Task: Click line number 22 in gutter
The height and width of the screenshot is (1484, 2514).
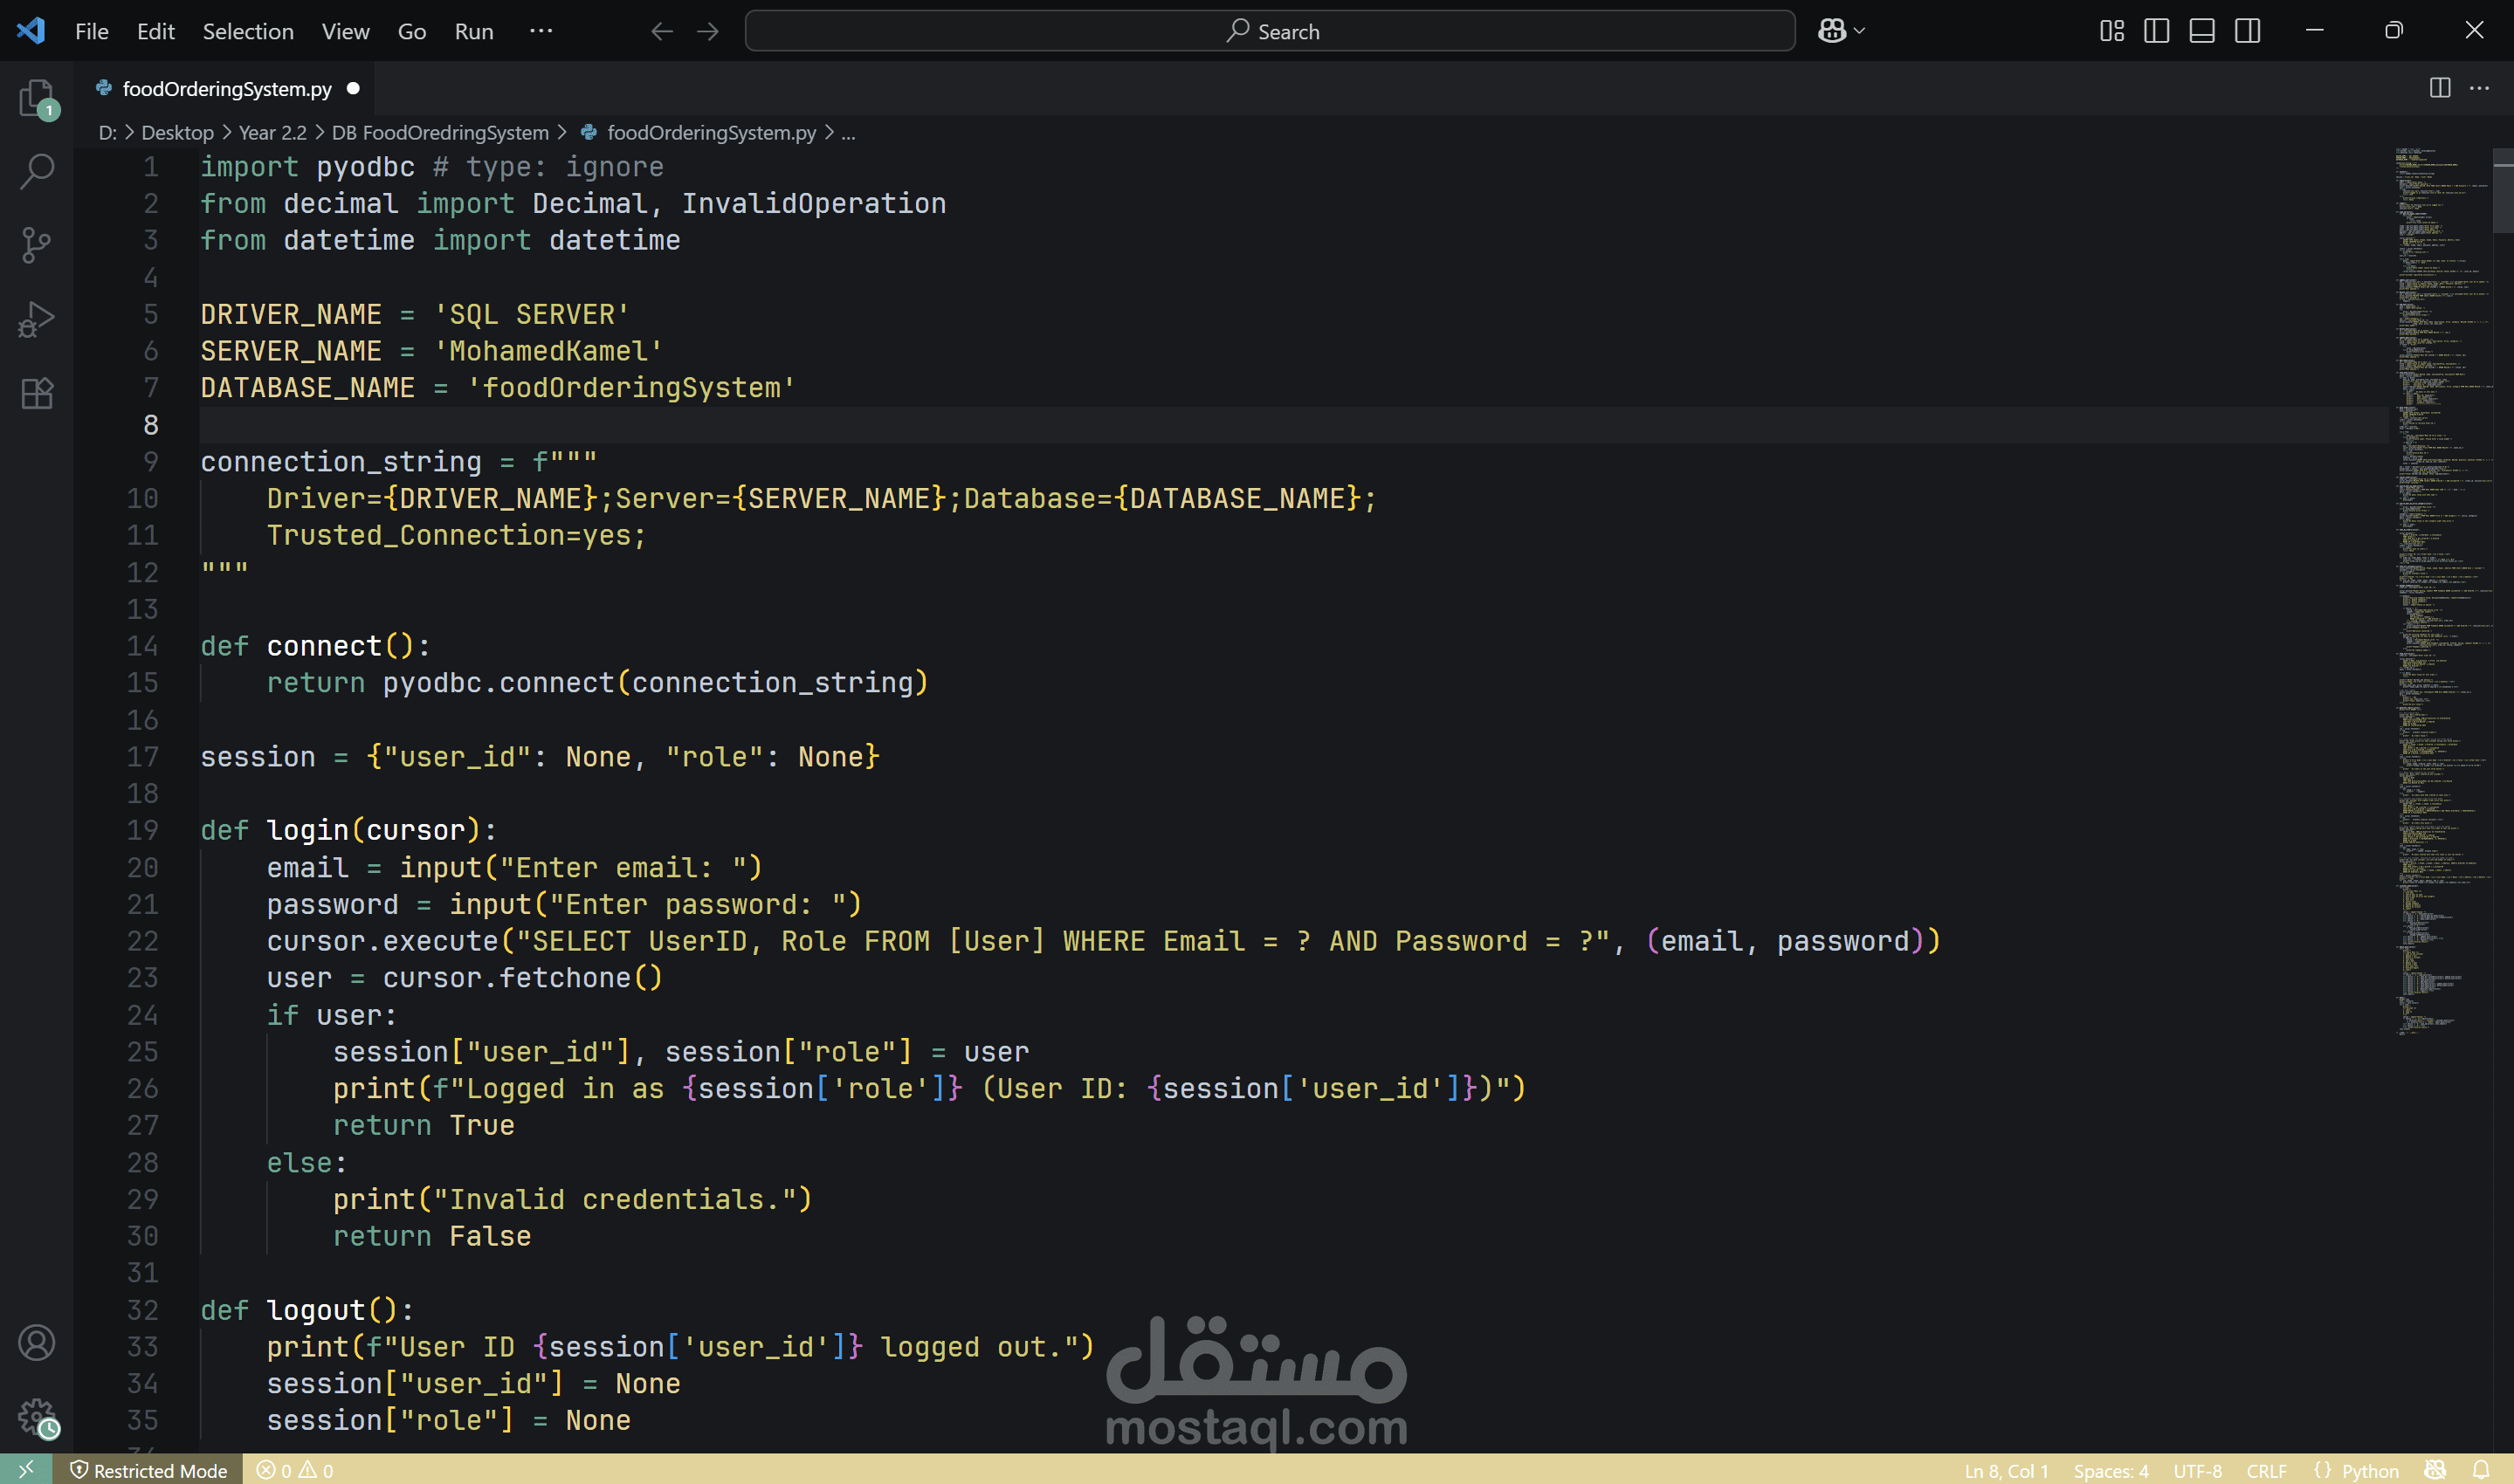Action: (x=142, y=941)
